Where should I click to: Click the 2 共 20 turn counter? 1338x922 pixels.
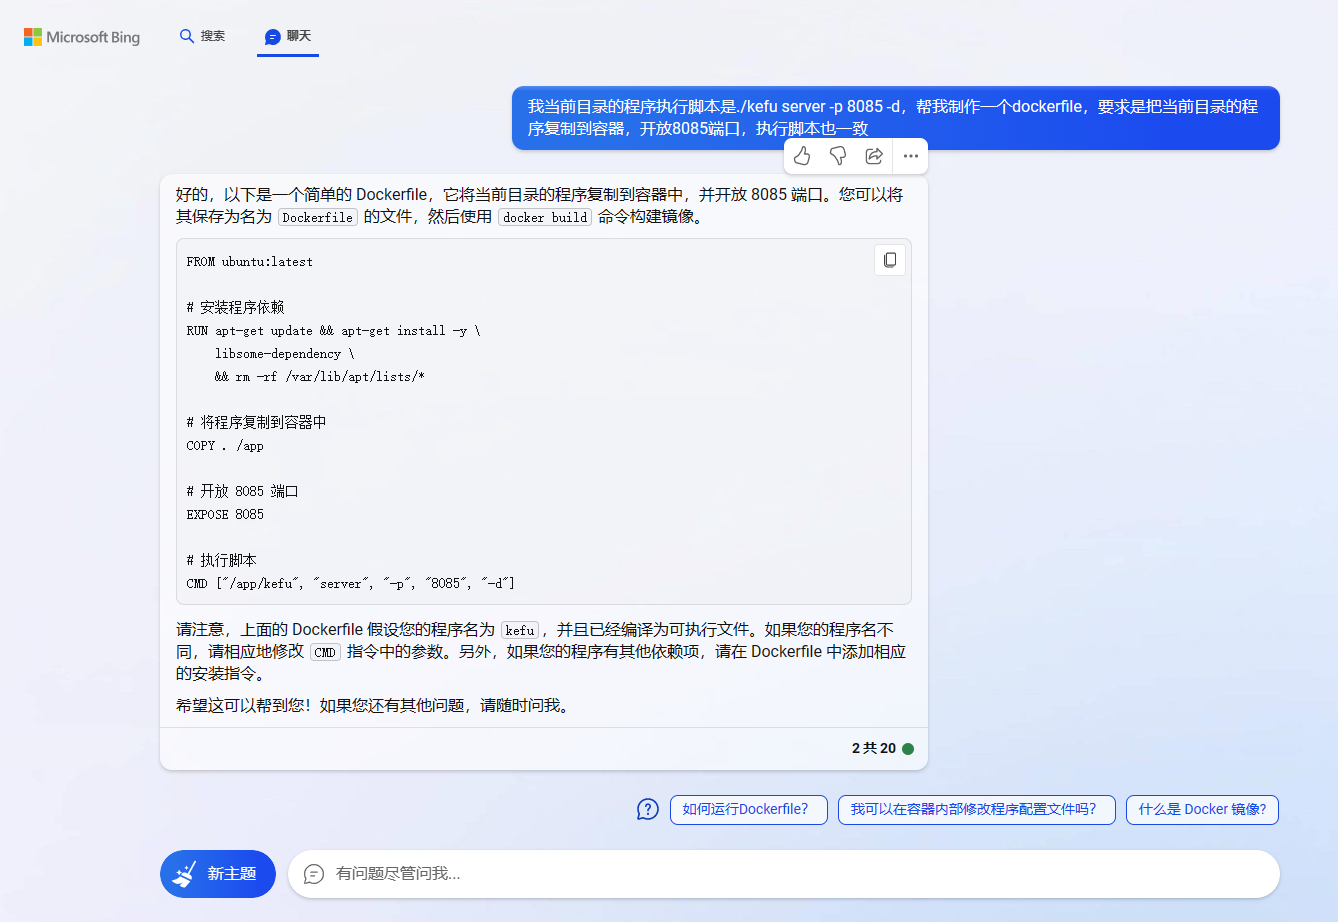[x=874, y=749]
